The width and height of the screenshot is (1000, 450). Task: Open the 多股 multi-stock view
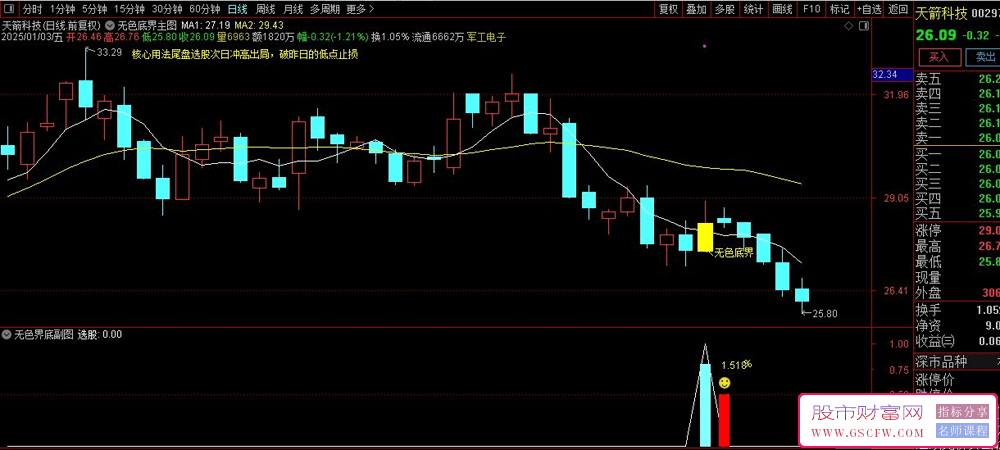(x=724, y=9)
